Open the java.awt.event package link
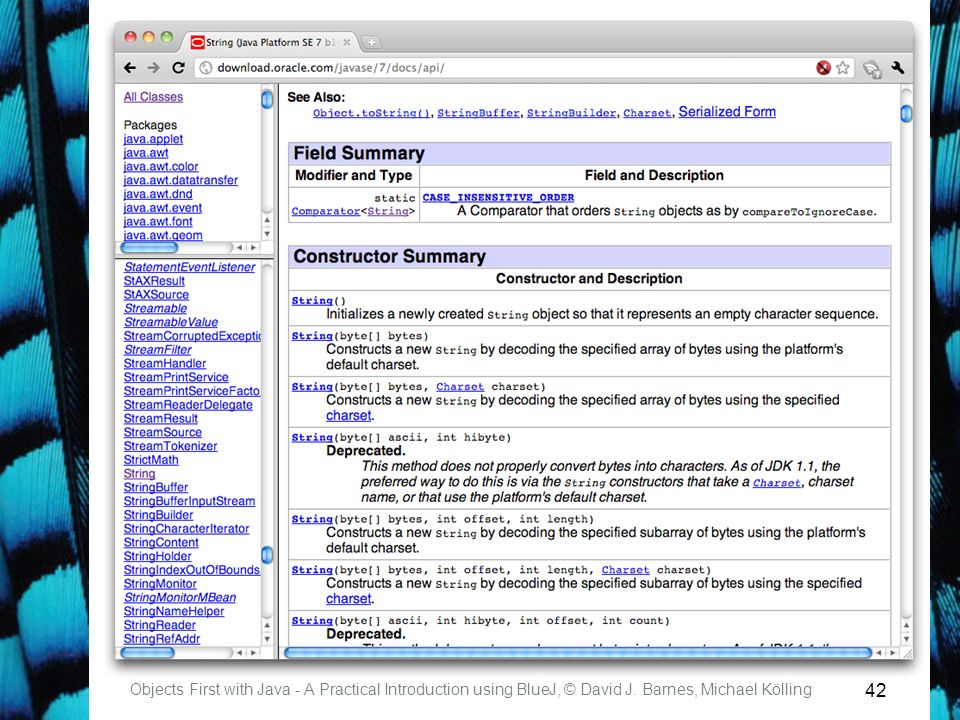Screen dimensions: 960x720 click(163, 208)
